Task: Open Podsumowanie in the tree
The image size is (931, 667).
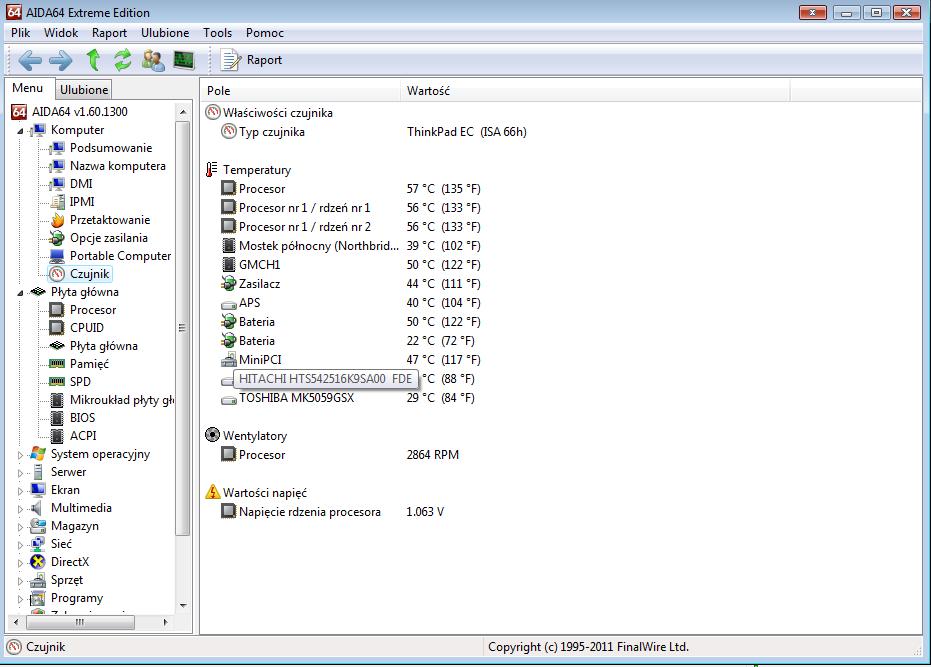Action: 111,148
